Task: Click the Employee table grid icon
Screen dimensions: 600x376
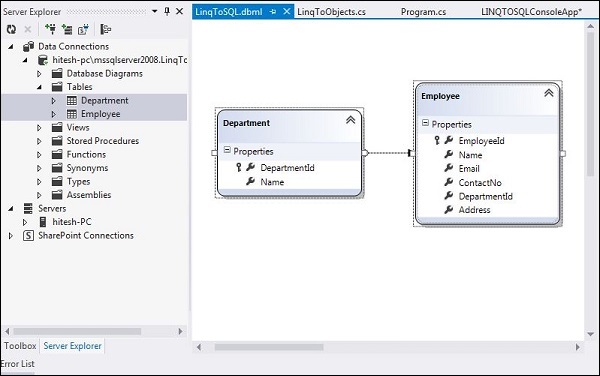Action: (72, 114)
